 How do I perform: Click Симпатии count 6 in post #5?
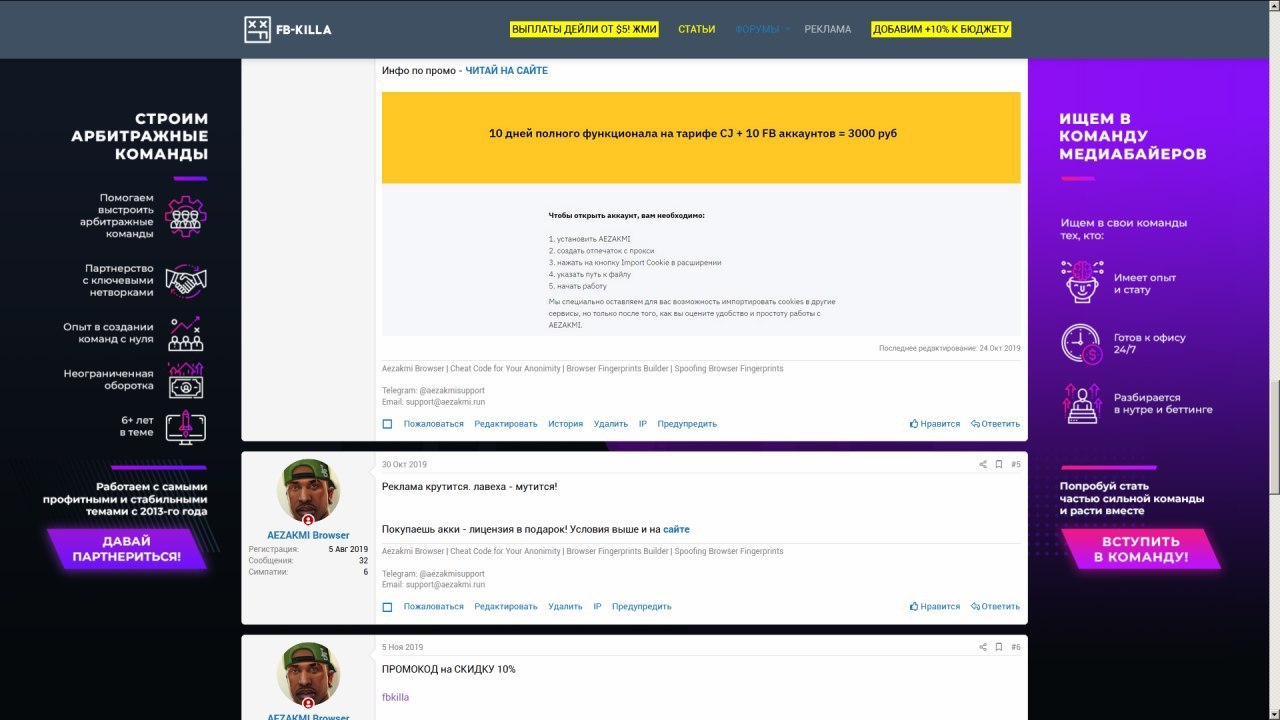click(x=365, y=572)
